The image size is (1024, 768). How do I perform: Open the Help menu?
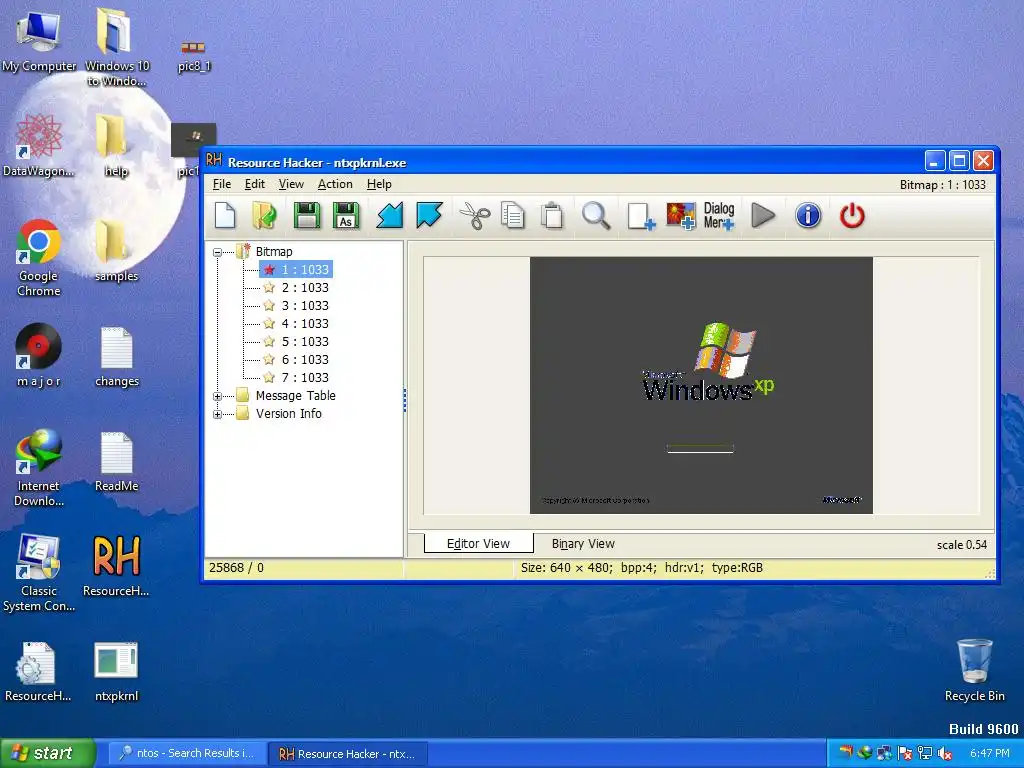[379, 184]
